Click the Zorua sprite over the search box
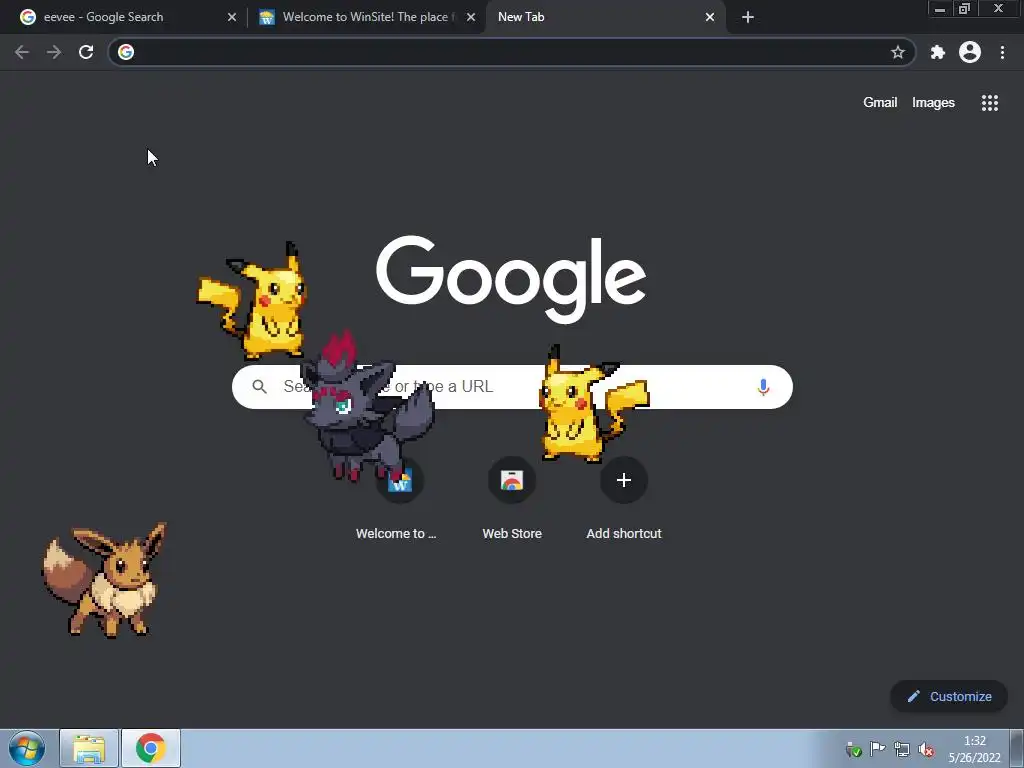Image resolution: width=1024 pixels, height=768 pixels. (x=367, y=406)
